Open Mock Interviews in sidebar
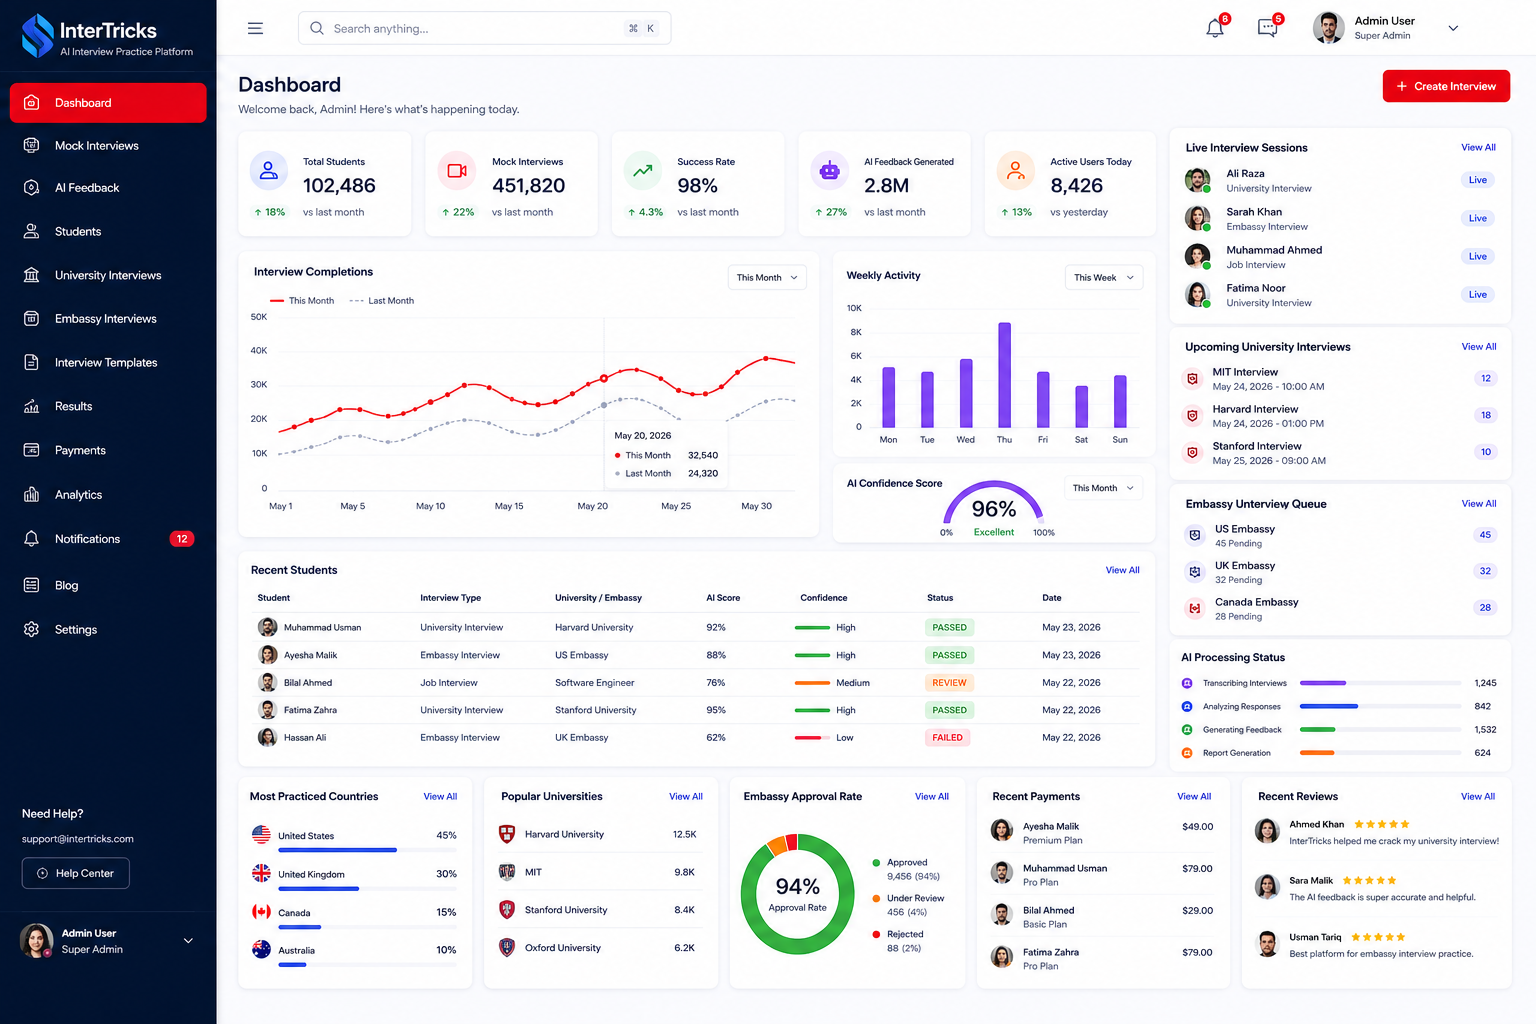1536x1024 pixels. (x=108, y=145)
